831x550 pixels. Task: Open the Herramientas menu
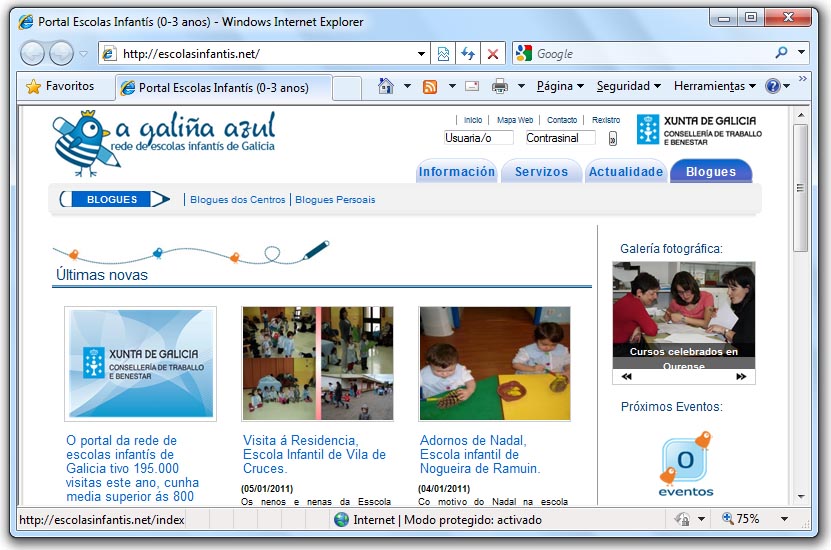[714, 86]
